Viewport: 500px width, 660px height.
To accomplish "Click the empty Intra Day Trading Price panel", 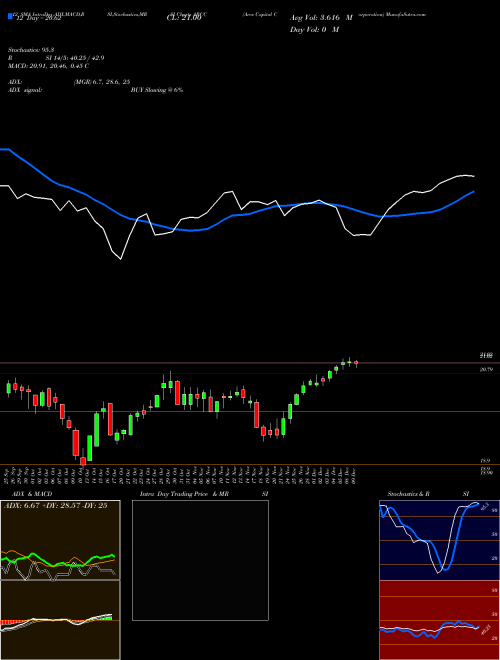I will (x=200, y=560).
